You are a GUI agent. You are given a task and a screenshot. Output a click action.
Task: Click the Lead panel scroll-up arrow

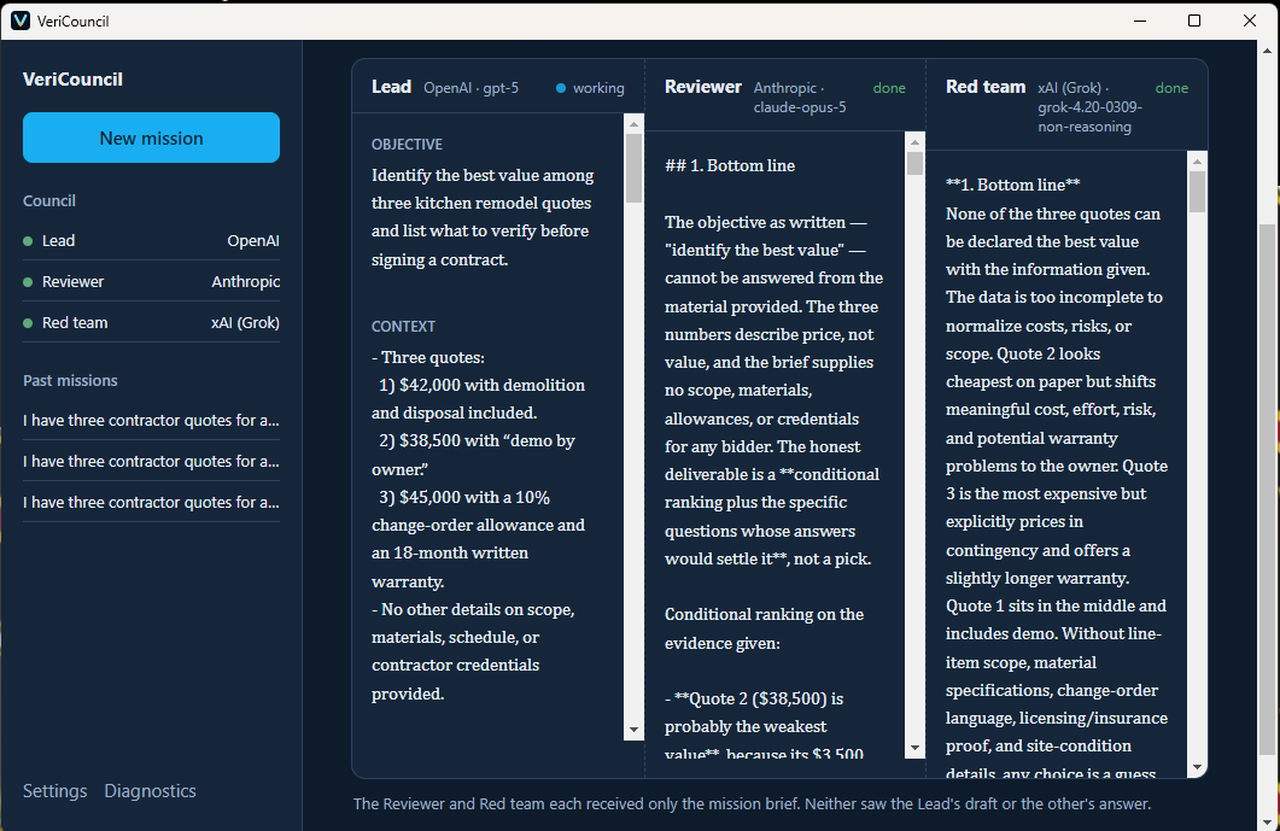click(x=634, y=124)
